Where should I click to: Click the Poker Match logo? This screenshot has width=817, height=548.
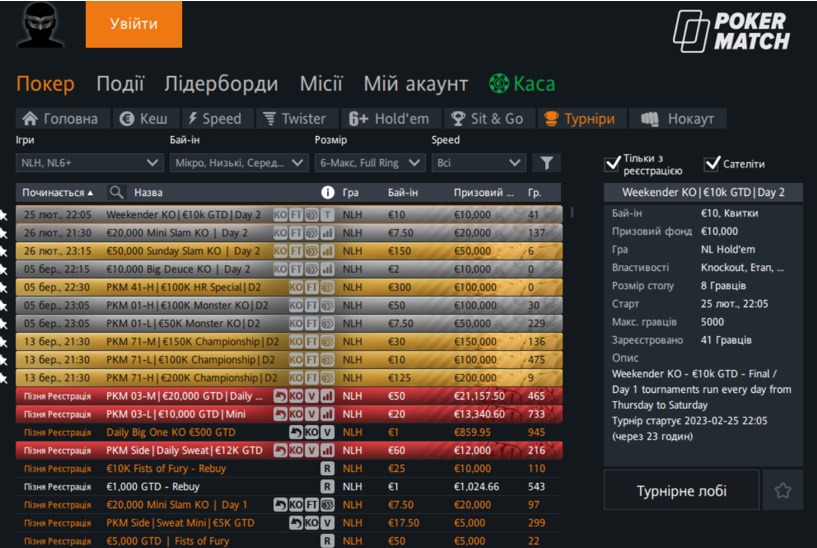[x=732, y=30]
